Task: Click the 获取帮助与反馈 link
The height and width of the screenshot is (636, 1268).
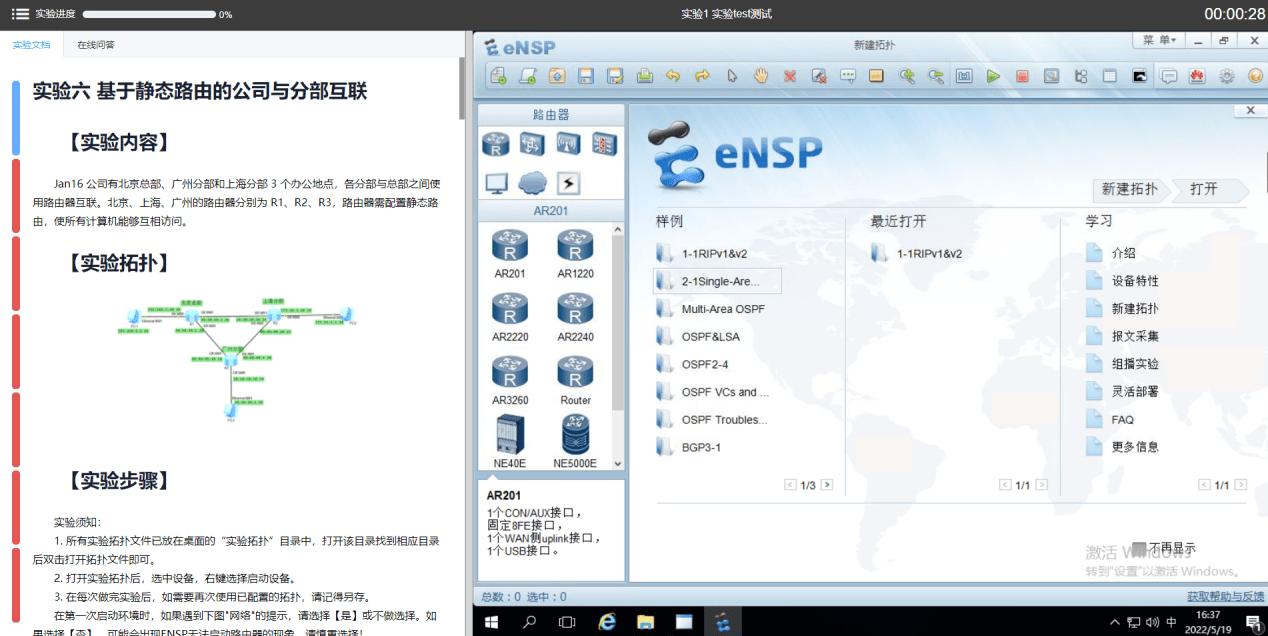Action: pyautogui.click(x=1224, y=595)
